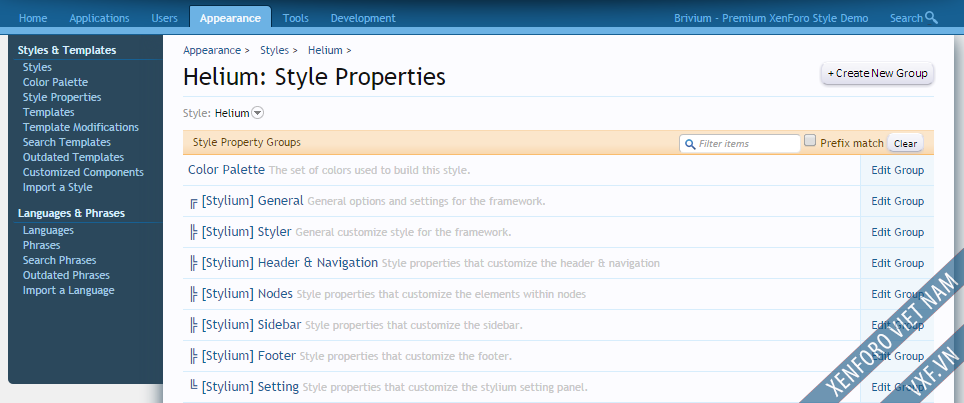Open the [Stylium] Setting group
Screen dimensions: 964x403
[x=250, y=386]
